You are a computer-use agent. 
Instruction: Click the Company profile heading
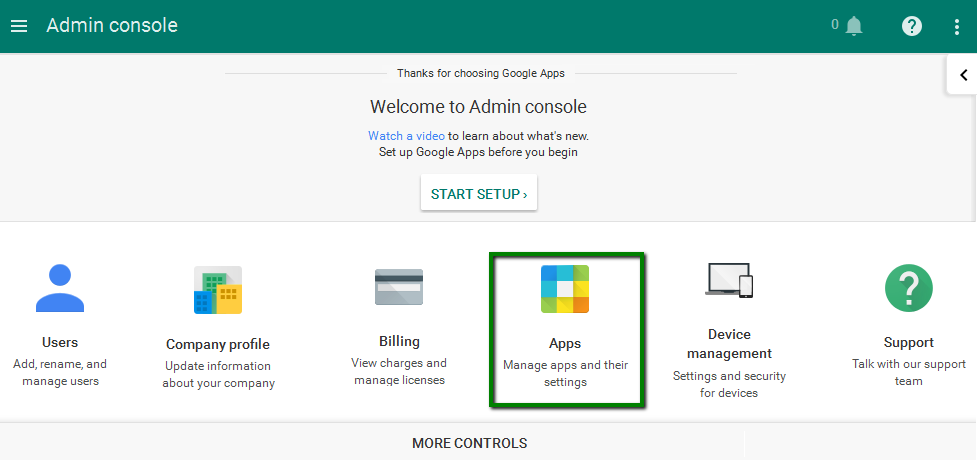coord(218,344)
